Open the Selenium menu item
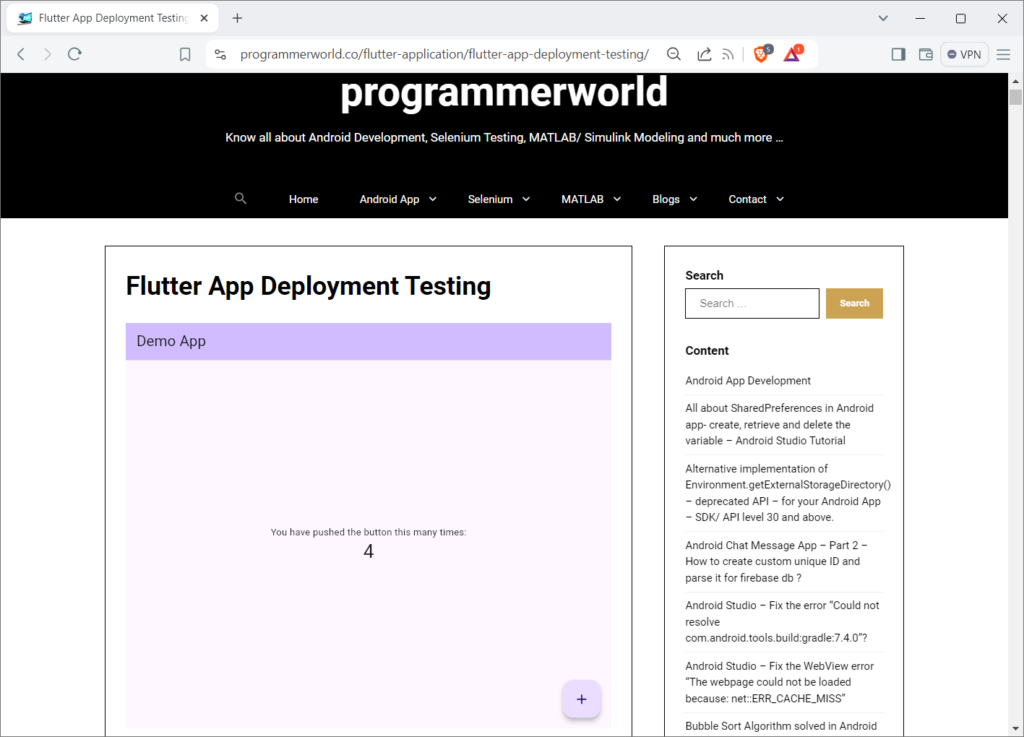1024x737 pixels. coord(490,199)
